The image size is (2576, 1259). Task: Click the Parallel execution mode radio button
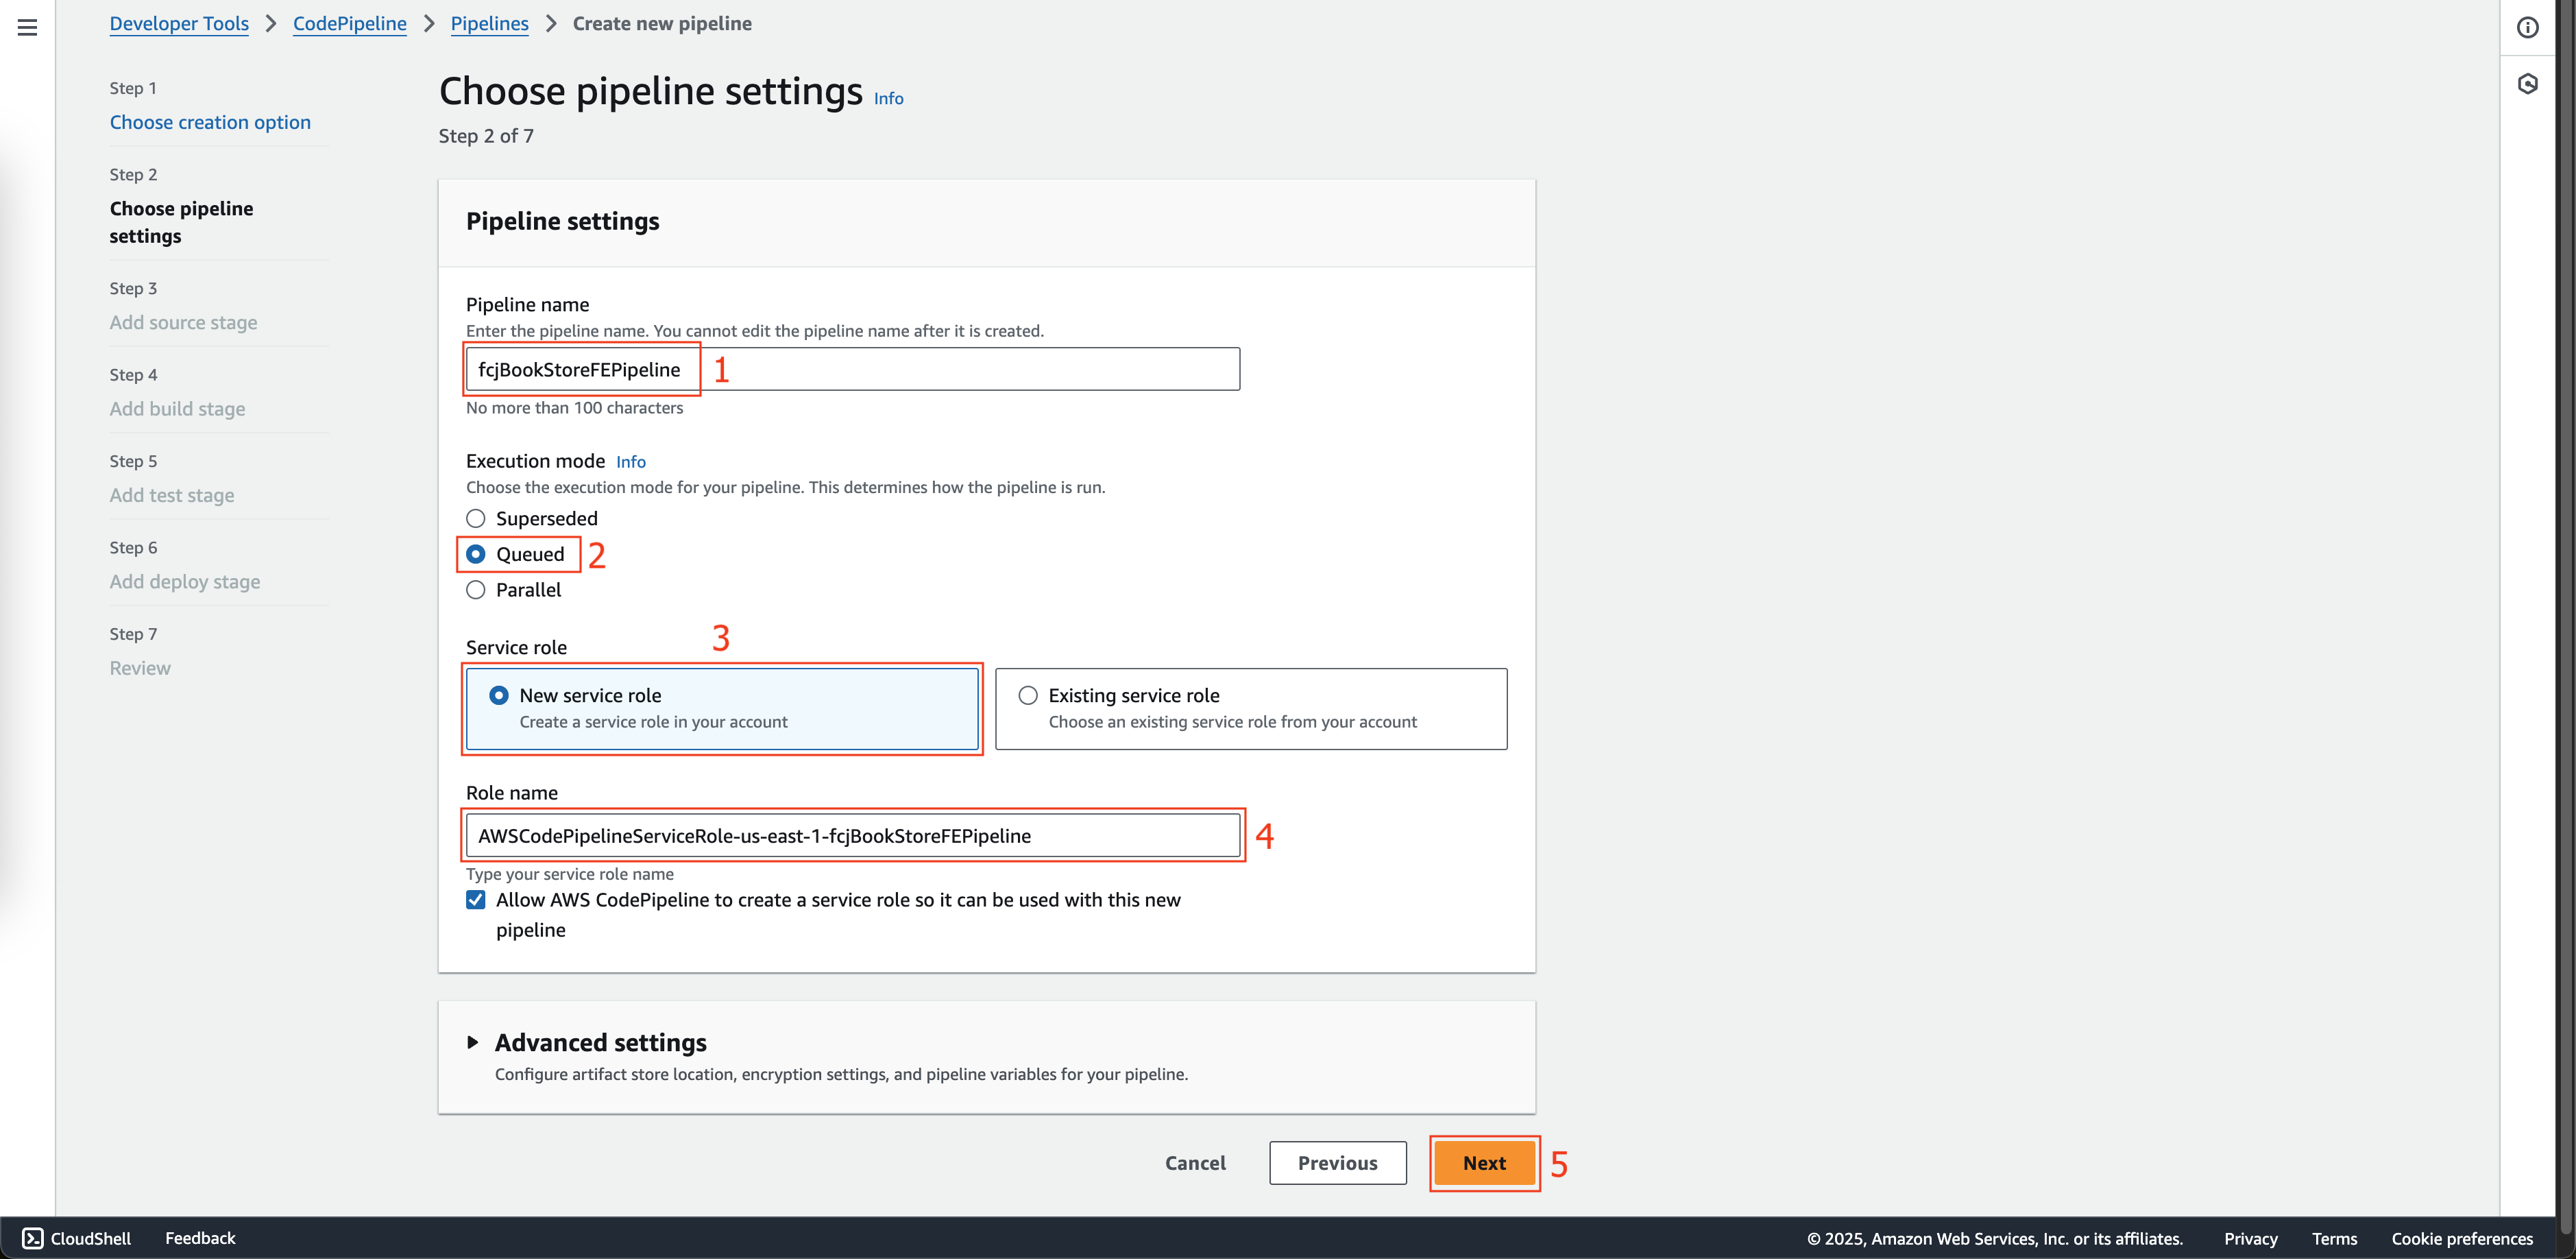476,588
